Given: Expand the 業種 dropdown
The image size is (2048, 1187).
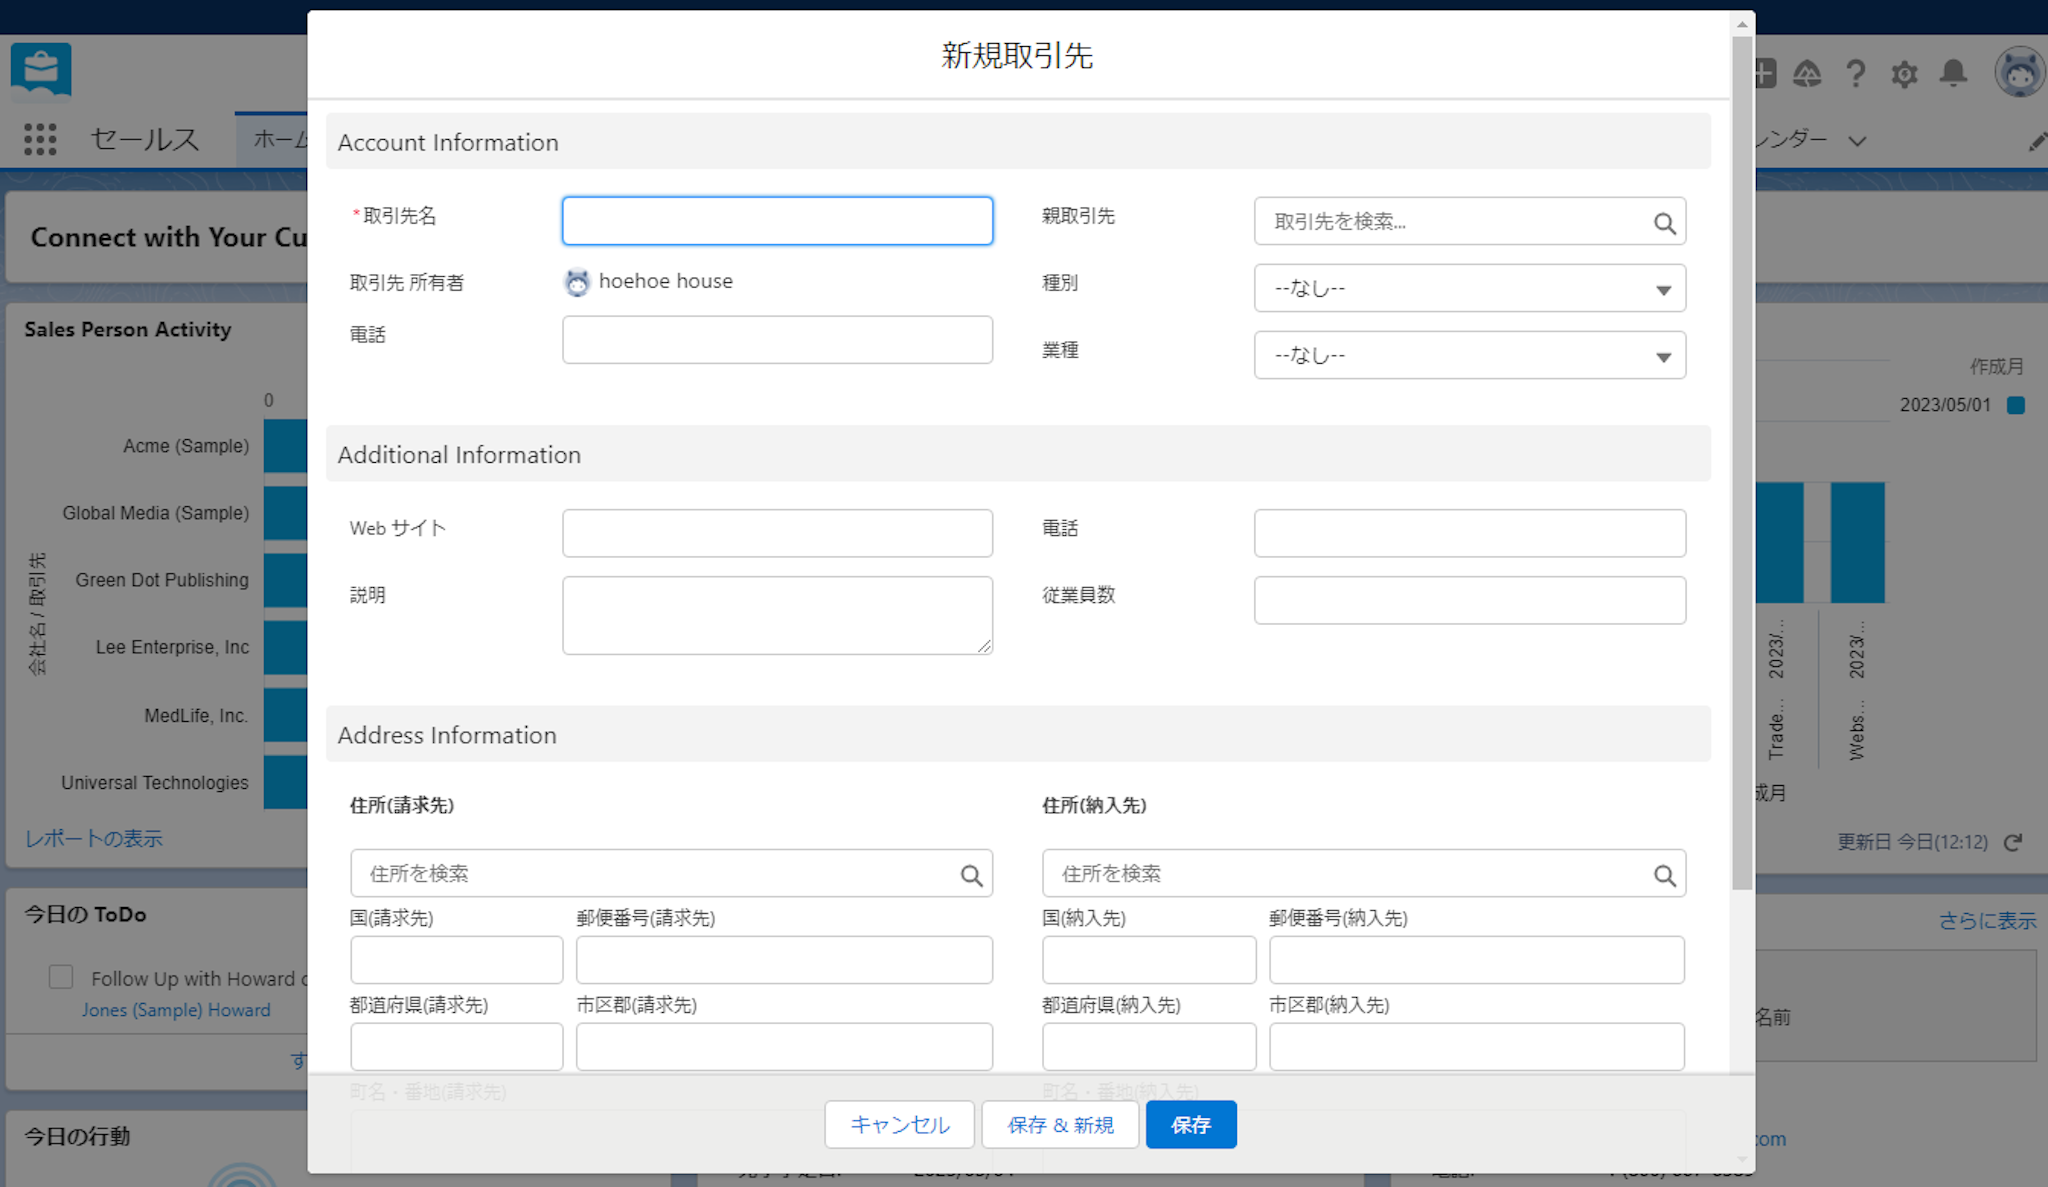Looking at the screenshot, I should [1469, 356].
